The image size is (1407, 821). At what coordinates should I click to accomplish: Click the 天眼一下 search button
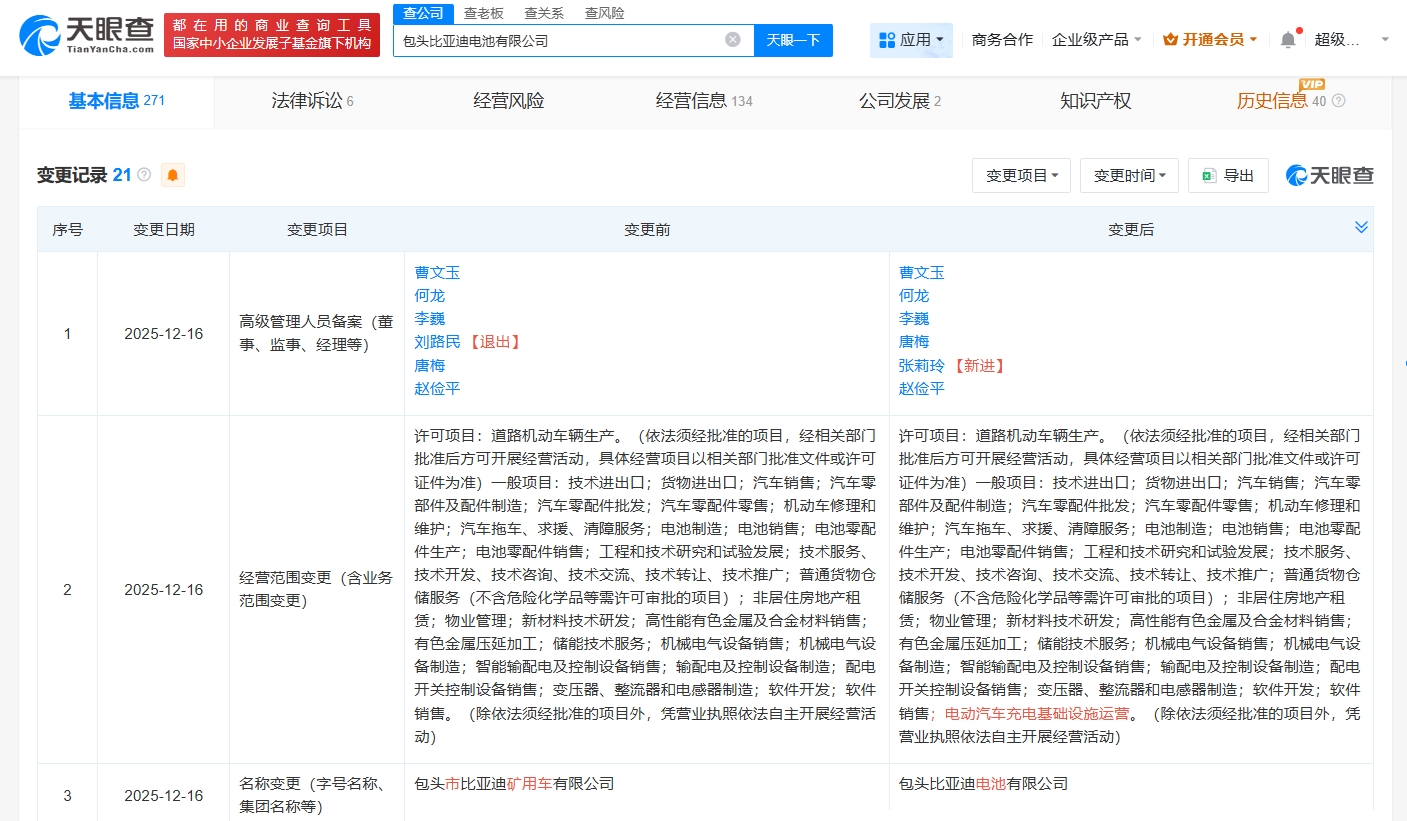tap(793, 40)
